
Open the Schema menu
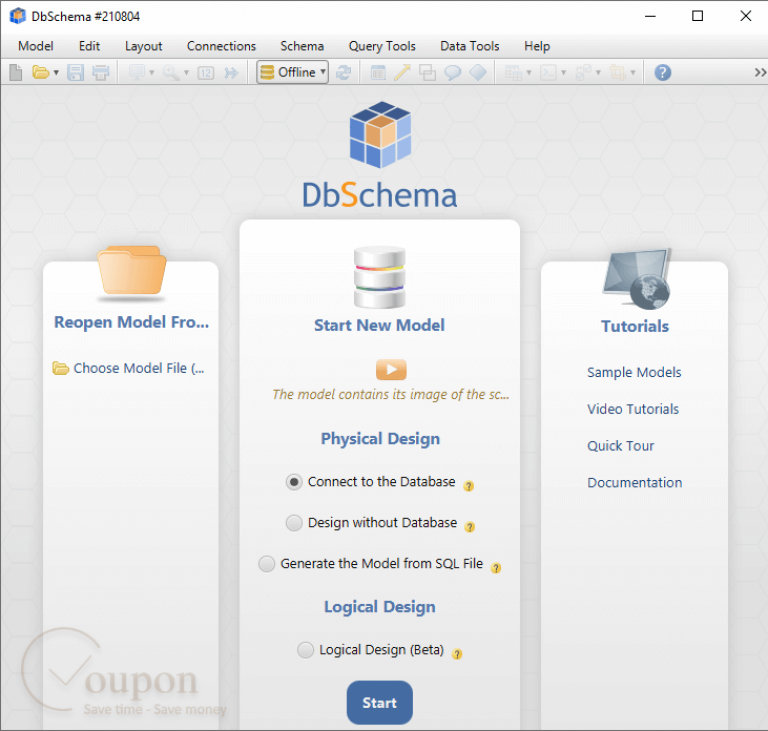point(302,46)
